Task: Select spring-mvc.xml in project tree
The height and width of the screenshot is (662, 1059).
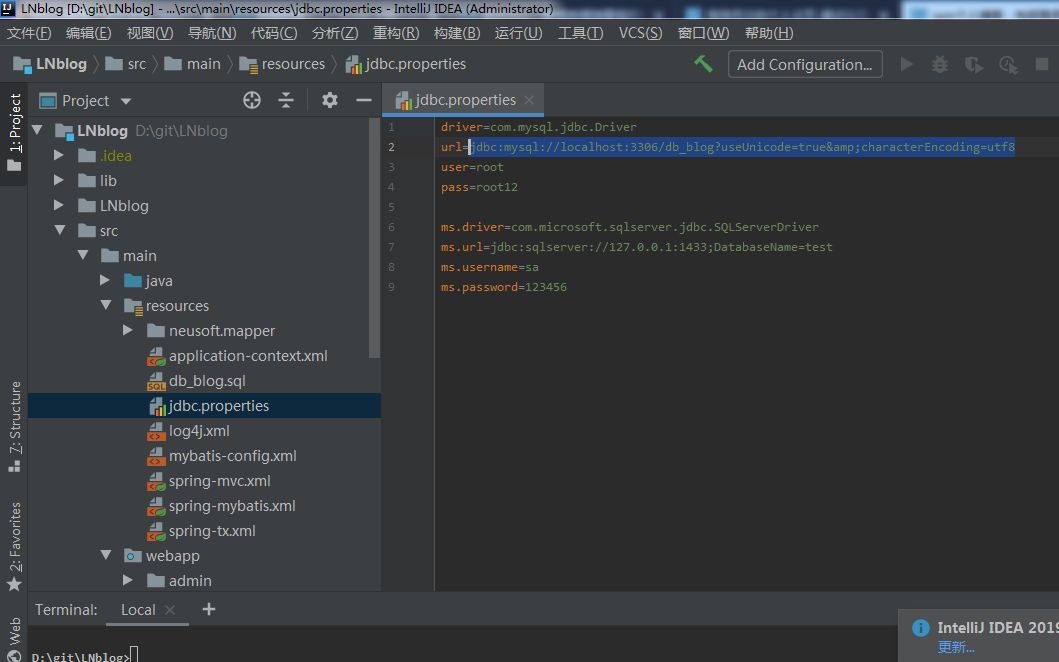Action: click(x=219, y=481)
